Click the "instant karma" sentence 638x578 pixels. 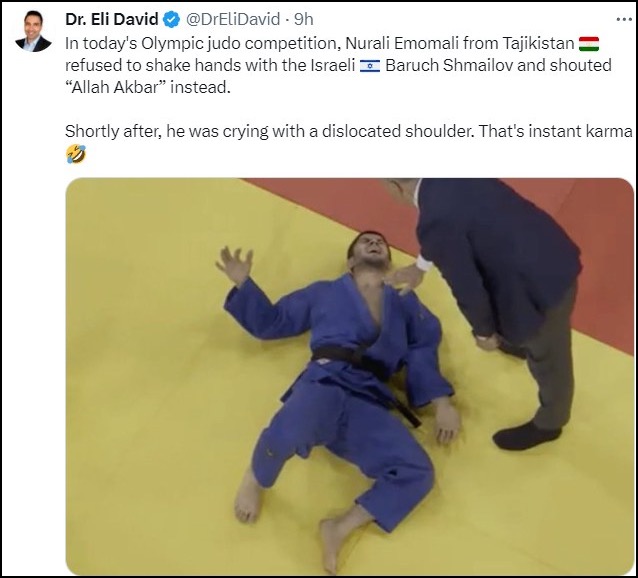click(x=555, y=131)
